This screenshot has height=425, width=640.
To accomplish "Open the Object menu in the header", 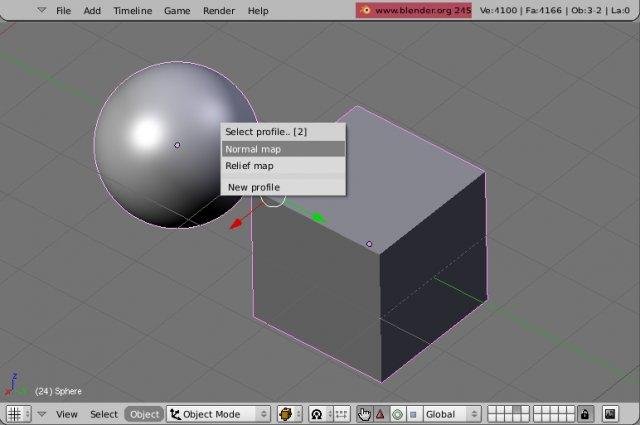I will coord(144,414).
